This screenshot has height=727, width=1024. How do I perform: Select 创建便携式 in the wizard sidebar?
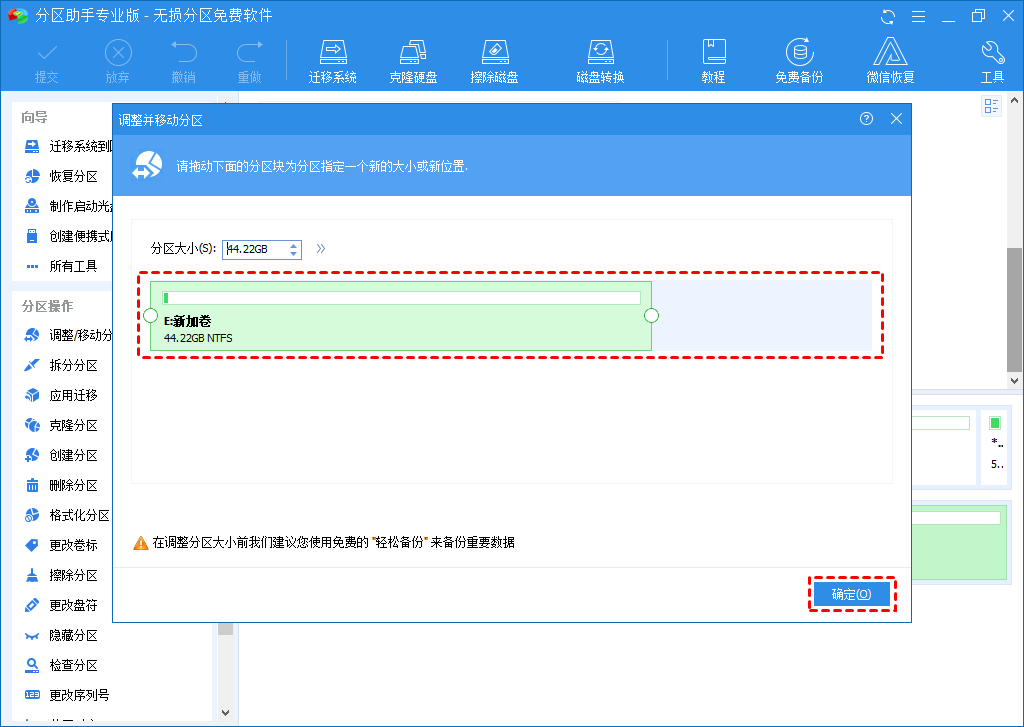[x=69, y=236]
